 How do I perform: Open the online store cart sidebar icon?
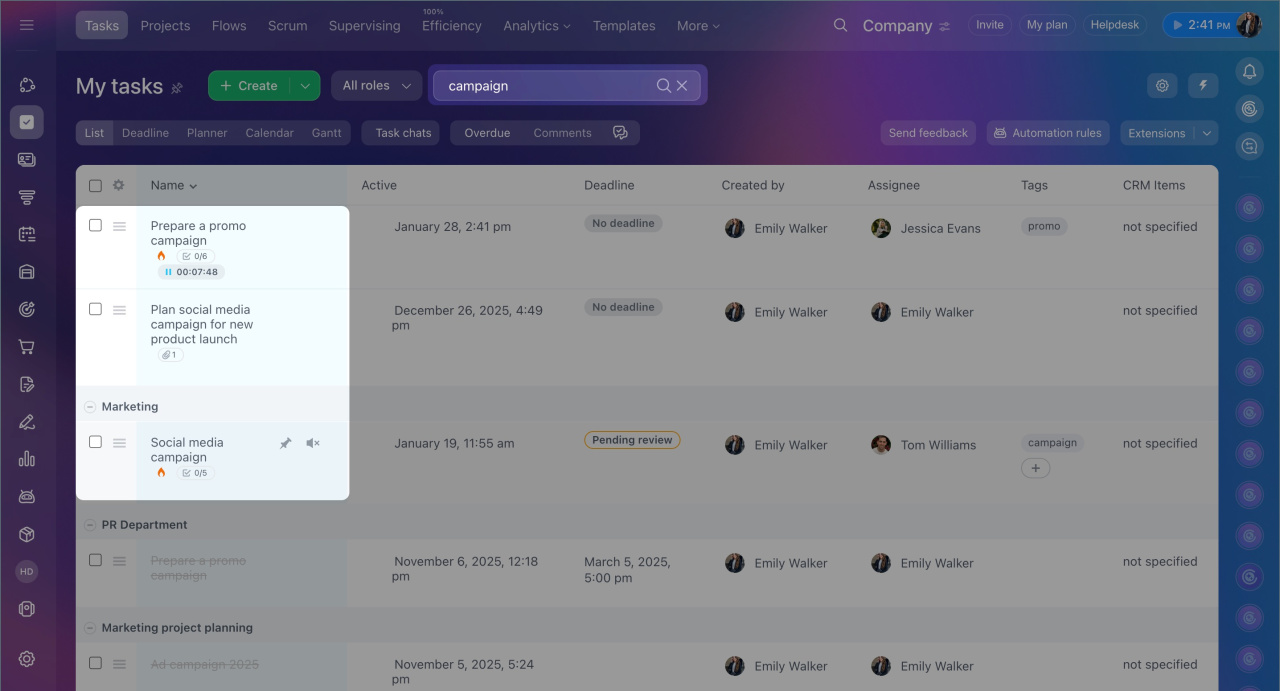[x=27, y=347]
